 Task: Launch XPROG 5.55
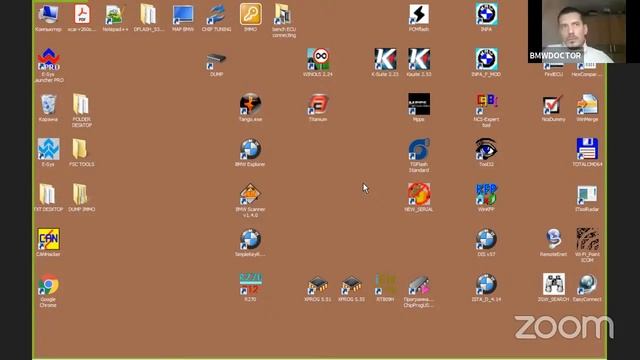coord(351,284)
